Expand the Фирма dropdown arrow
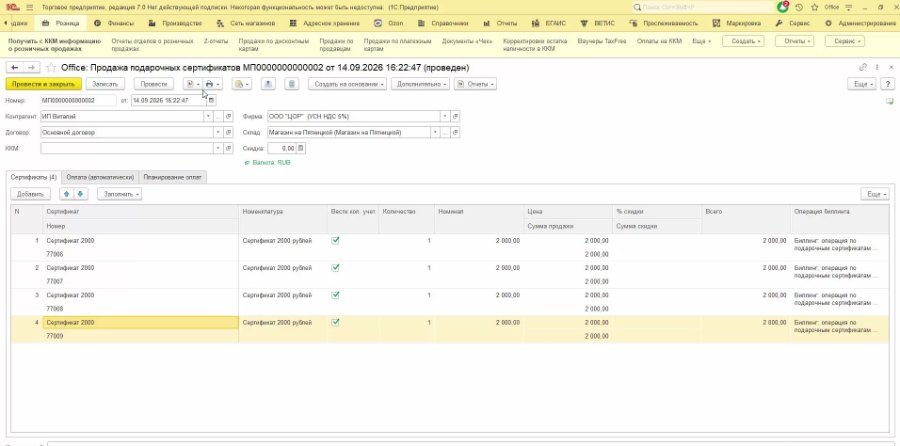 [x=445, y=117]
